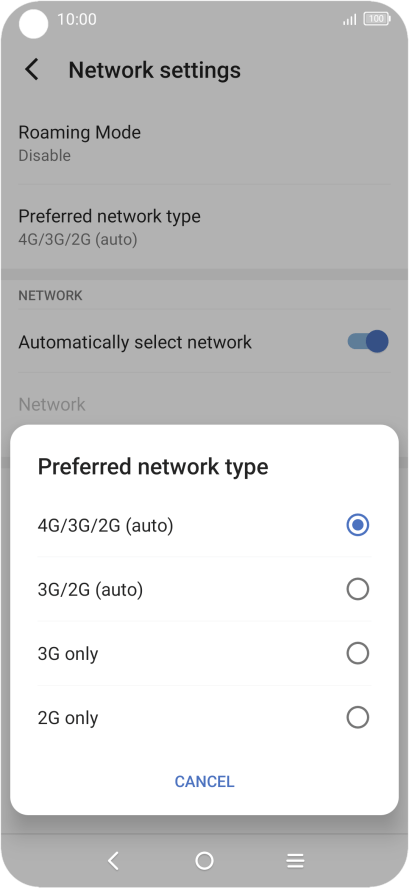This screenshot has width=409, height=888.
Task: Select the 4G/3G/2G (auto) radio button
Action: coord(357,525)
